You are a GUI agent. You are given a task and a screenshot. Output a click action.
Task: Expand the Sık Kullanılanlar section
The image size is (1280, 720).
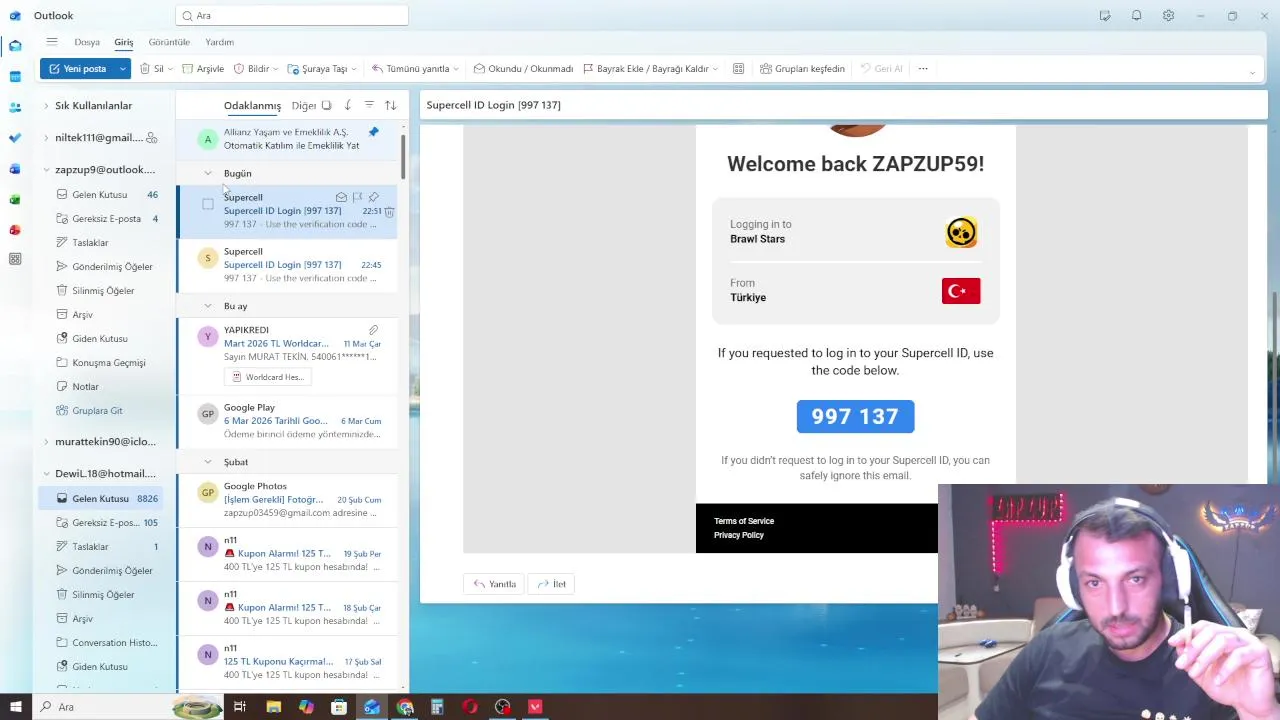click(46, 106)
